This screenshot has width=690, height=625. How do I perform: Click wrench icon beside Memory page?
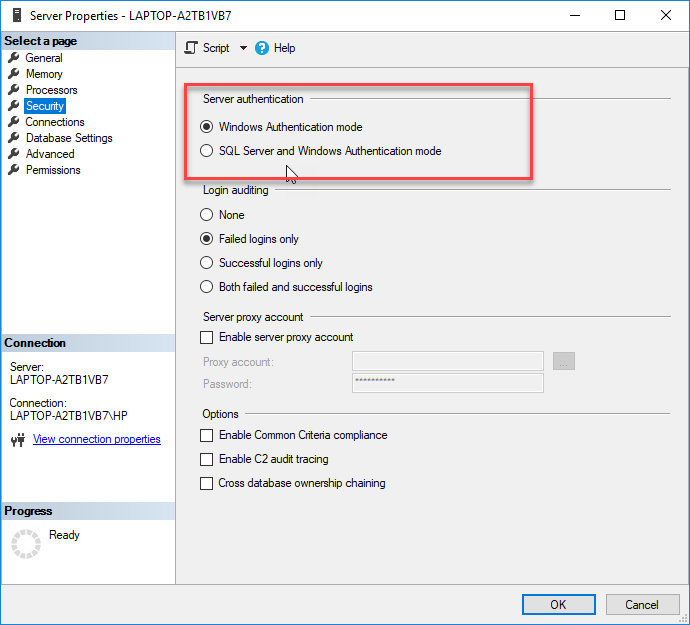[14, 74]
